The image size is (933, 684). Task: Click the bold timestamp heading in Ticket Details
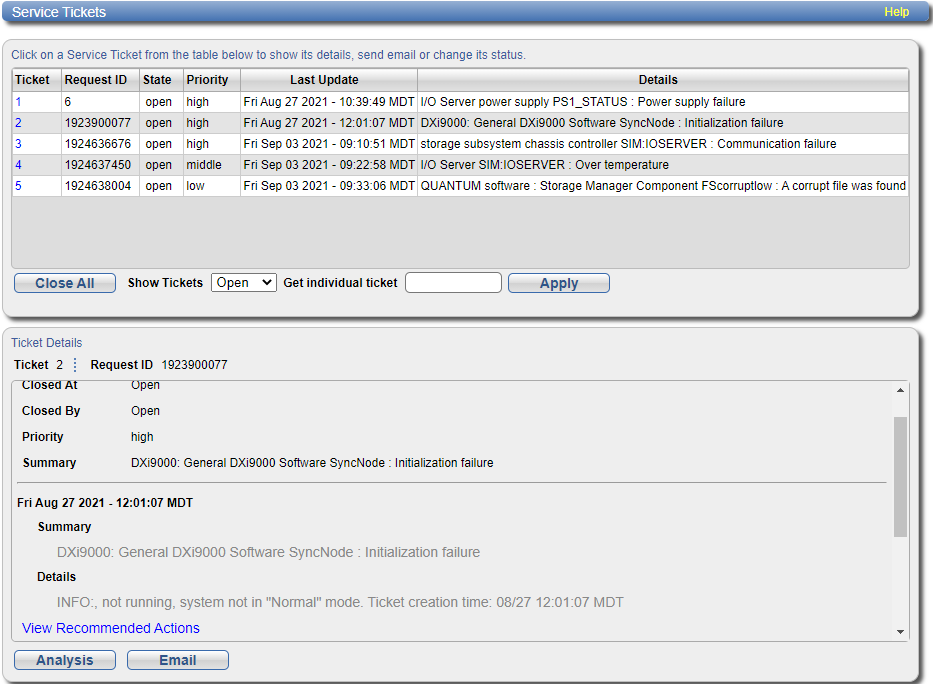coord(105,503)
